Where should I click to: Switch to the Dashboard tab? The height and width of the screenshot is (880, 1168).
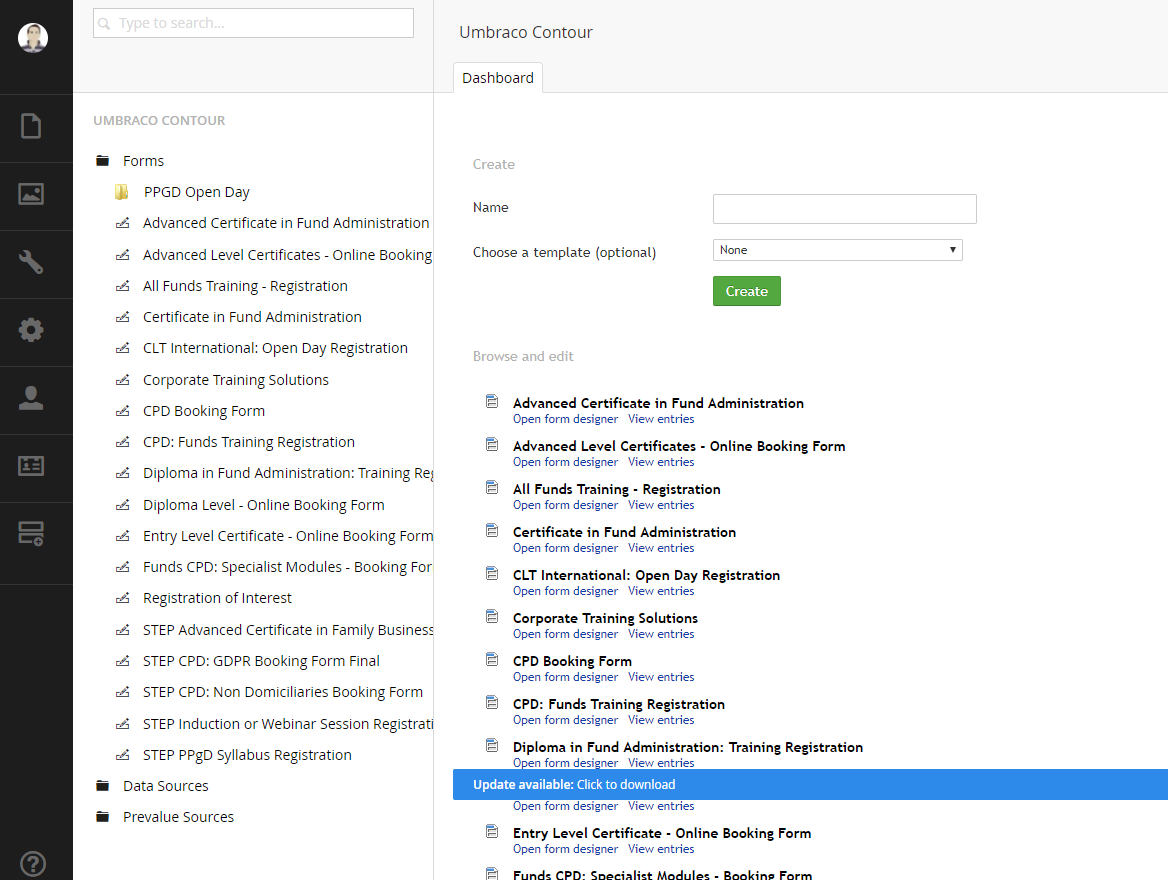click(498, 77)
